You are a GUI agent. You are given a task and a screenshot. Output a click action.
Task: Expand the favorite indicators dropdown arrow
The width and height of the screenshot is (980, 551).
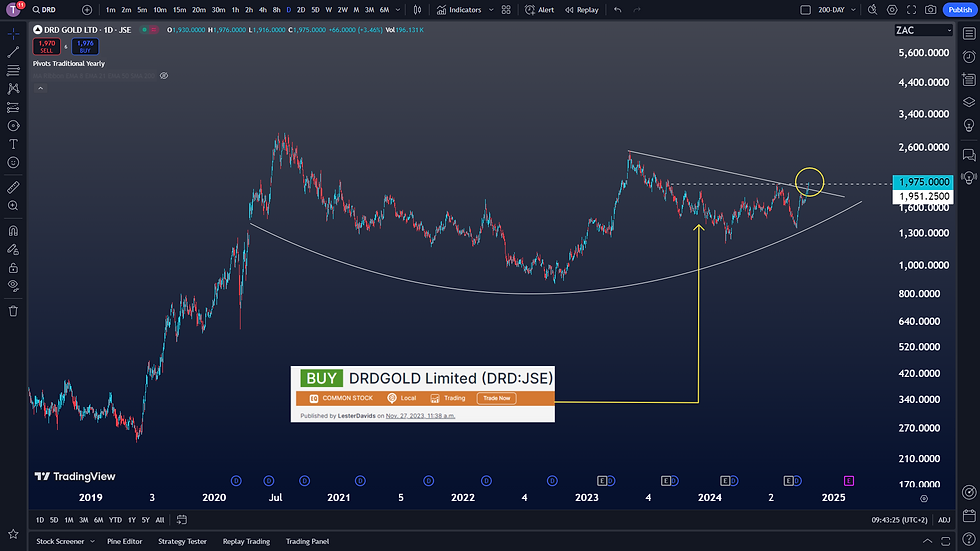click(x=491, y=9)
